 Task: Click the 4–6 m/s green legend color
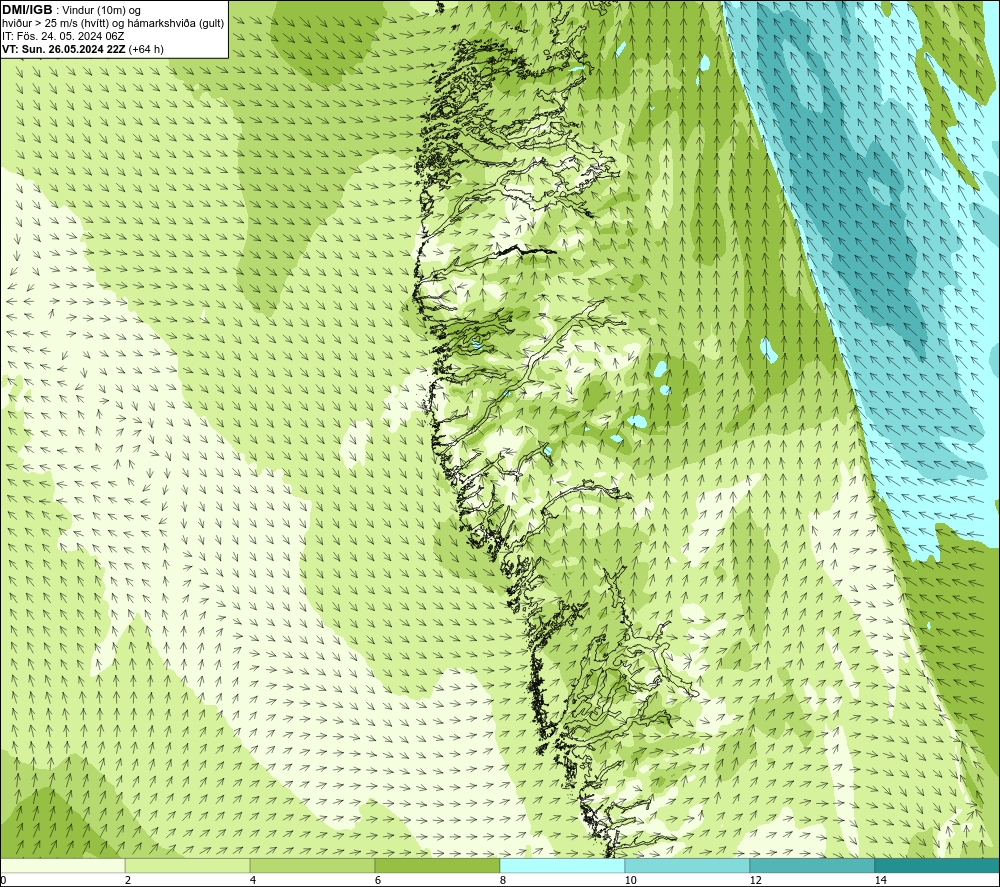tap(312, 865)
